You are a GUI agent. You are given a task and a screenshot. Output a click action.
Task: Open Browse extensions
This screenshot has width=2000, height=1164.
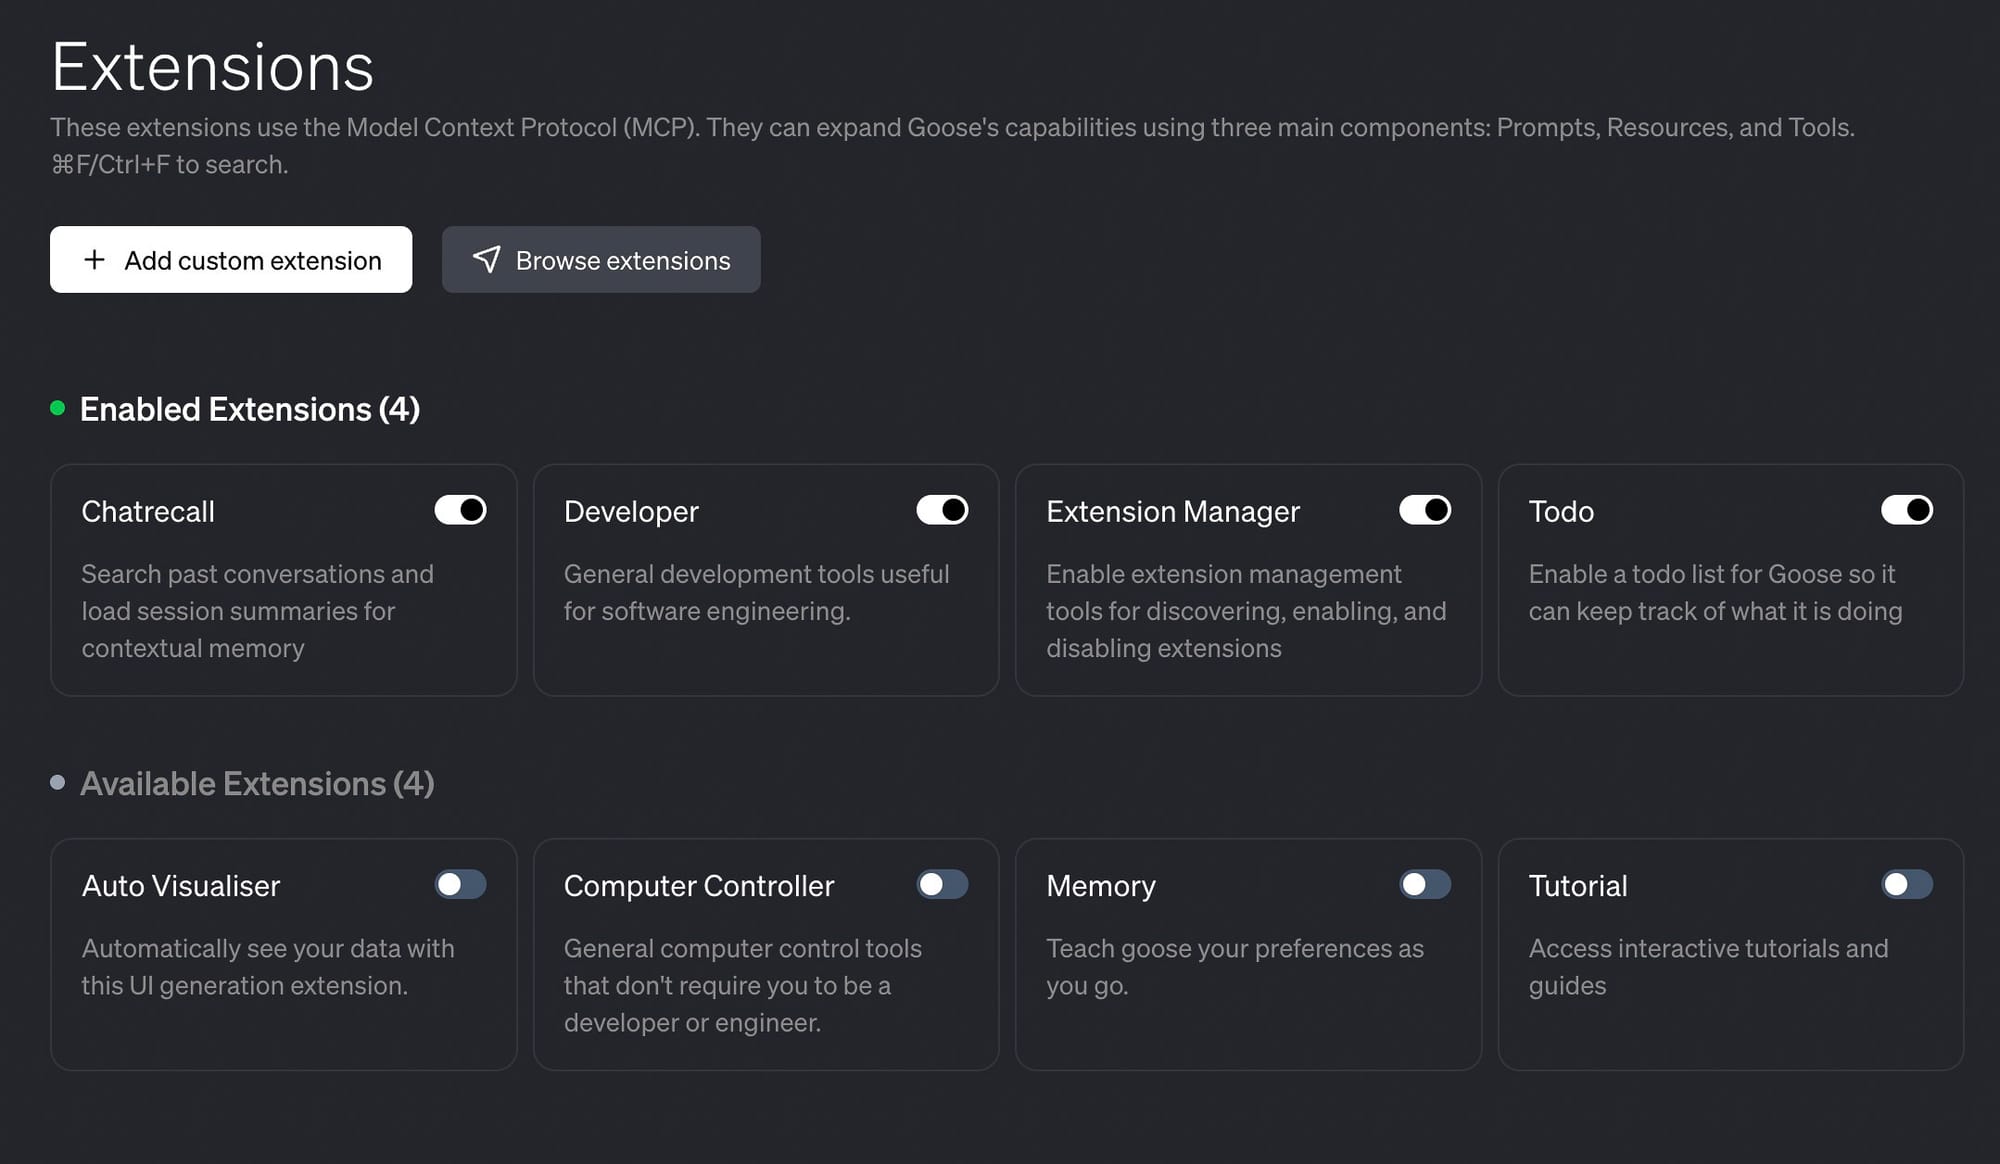click(x=601, y=260)
